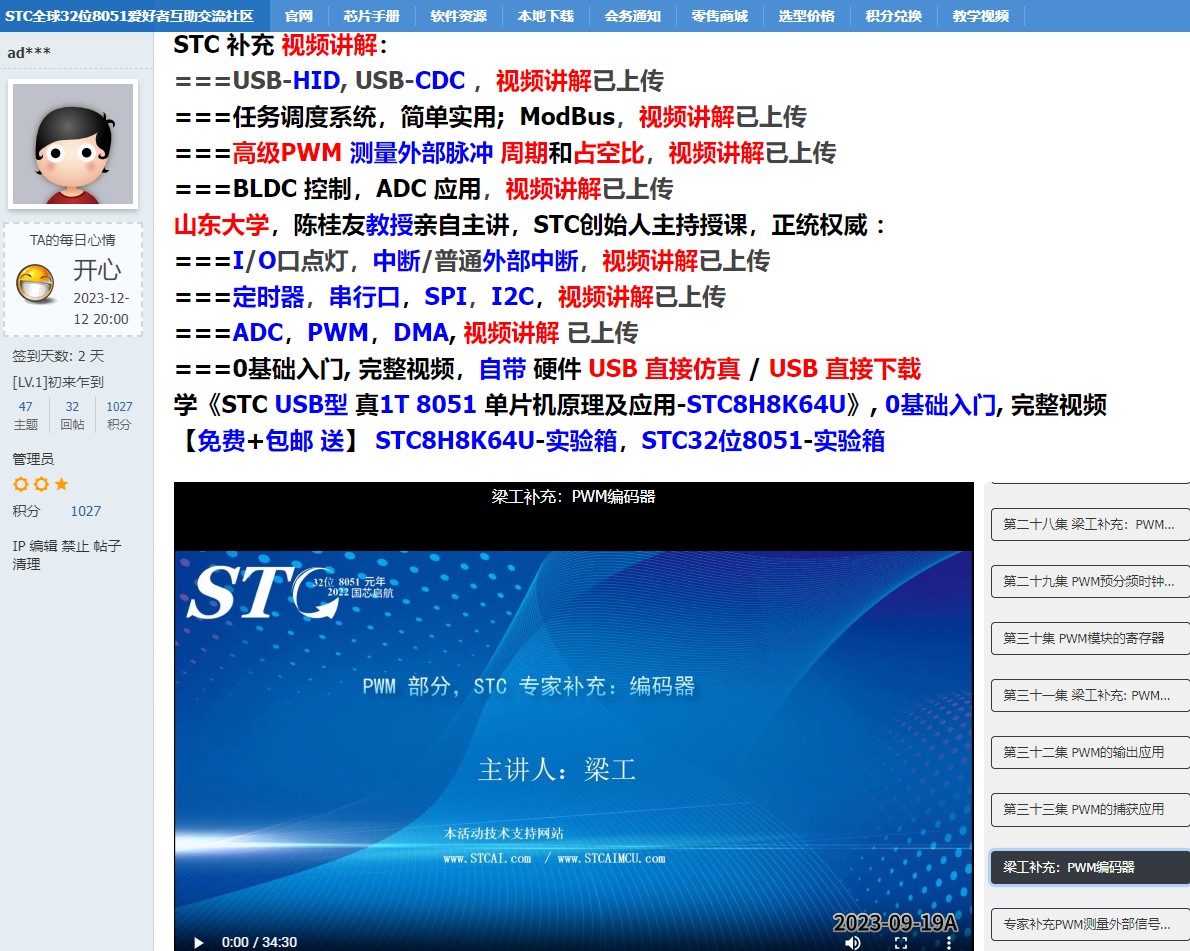
Task: Select playlist item 第二十九集 PWM预分频时钟...
Action: [x=1090, y=581]
